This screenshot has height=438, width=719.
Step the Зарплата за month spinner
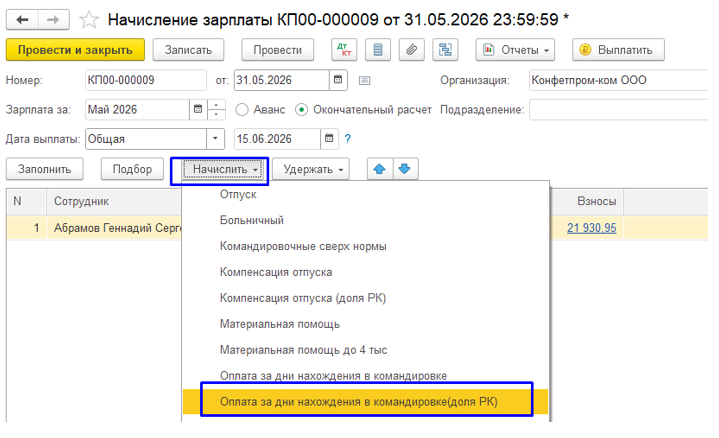216,110
